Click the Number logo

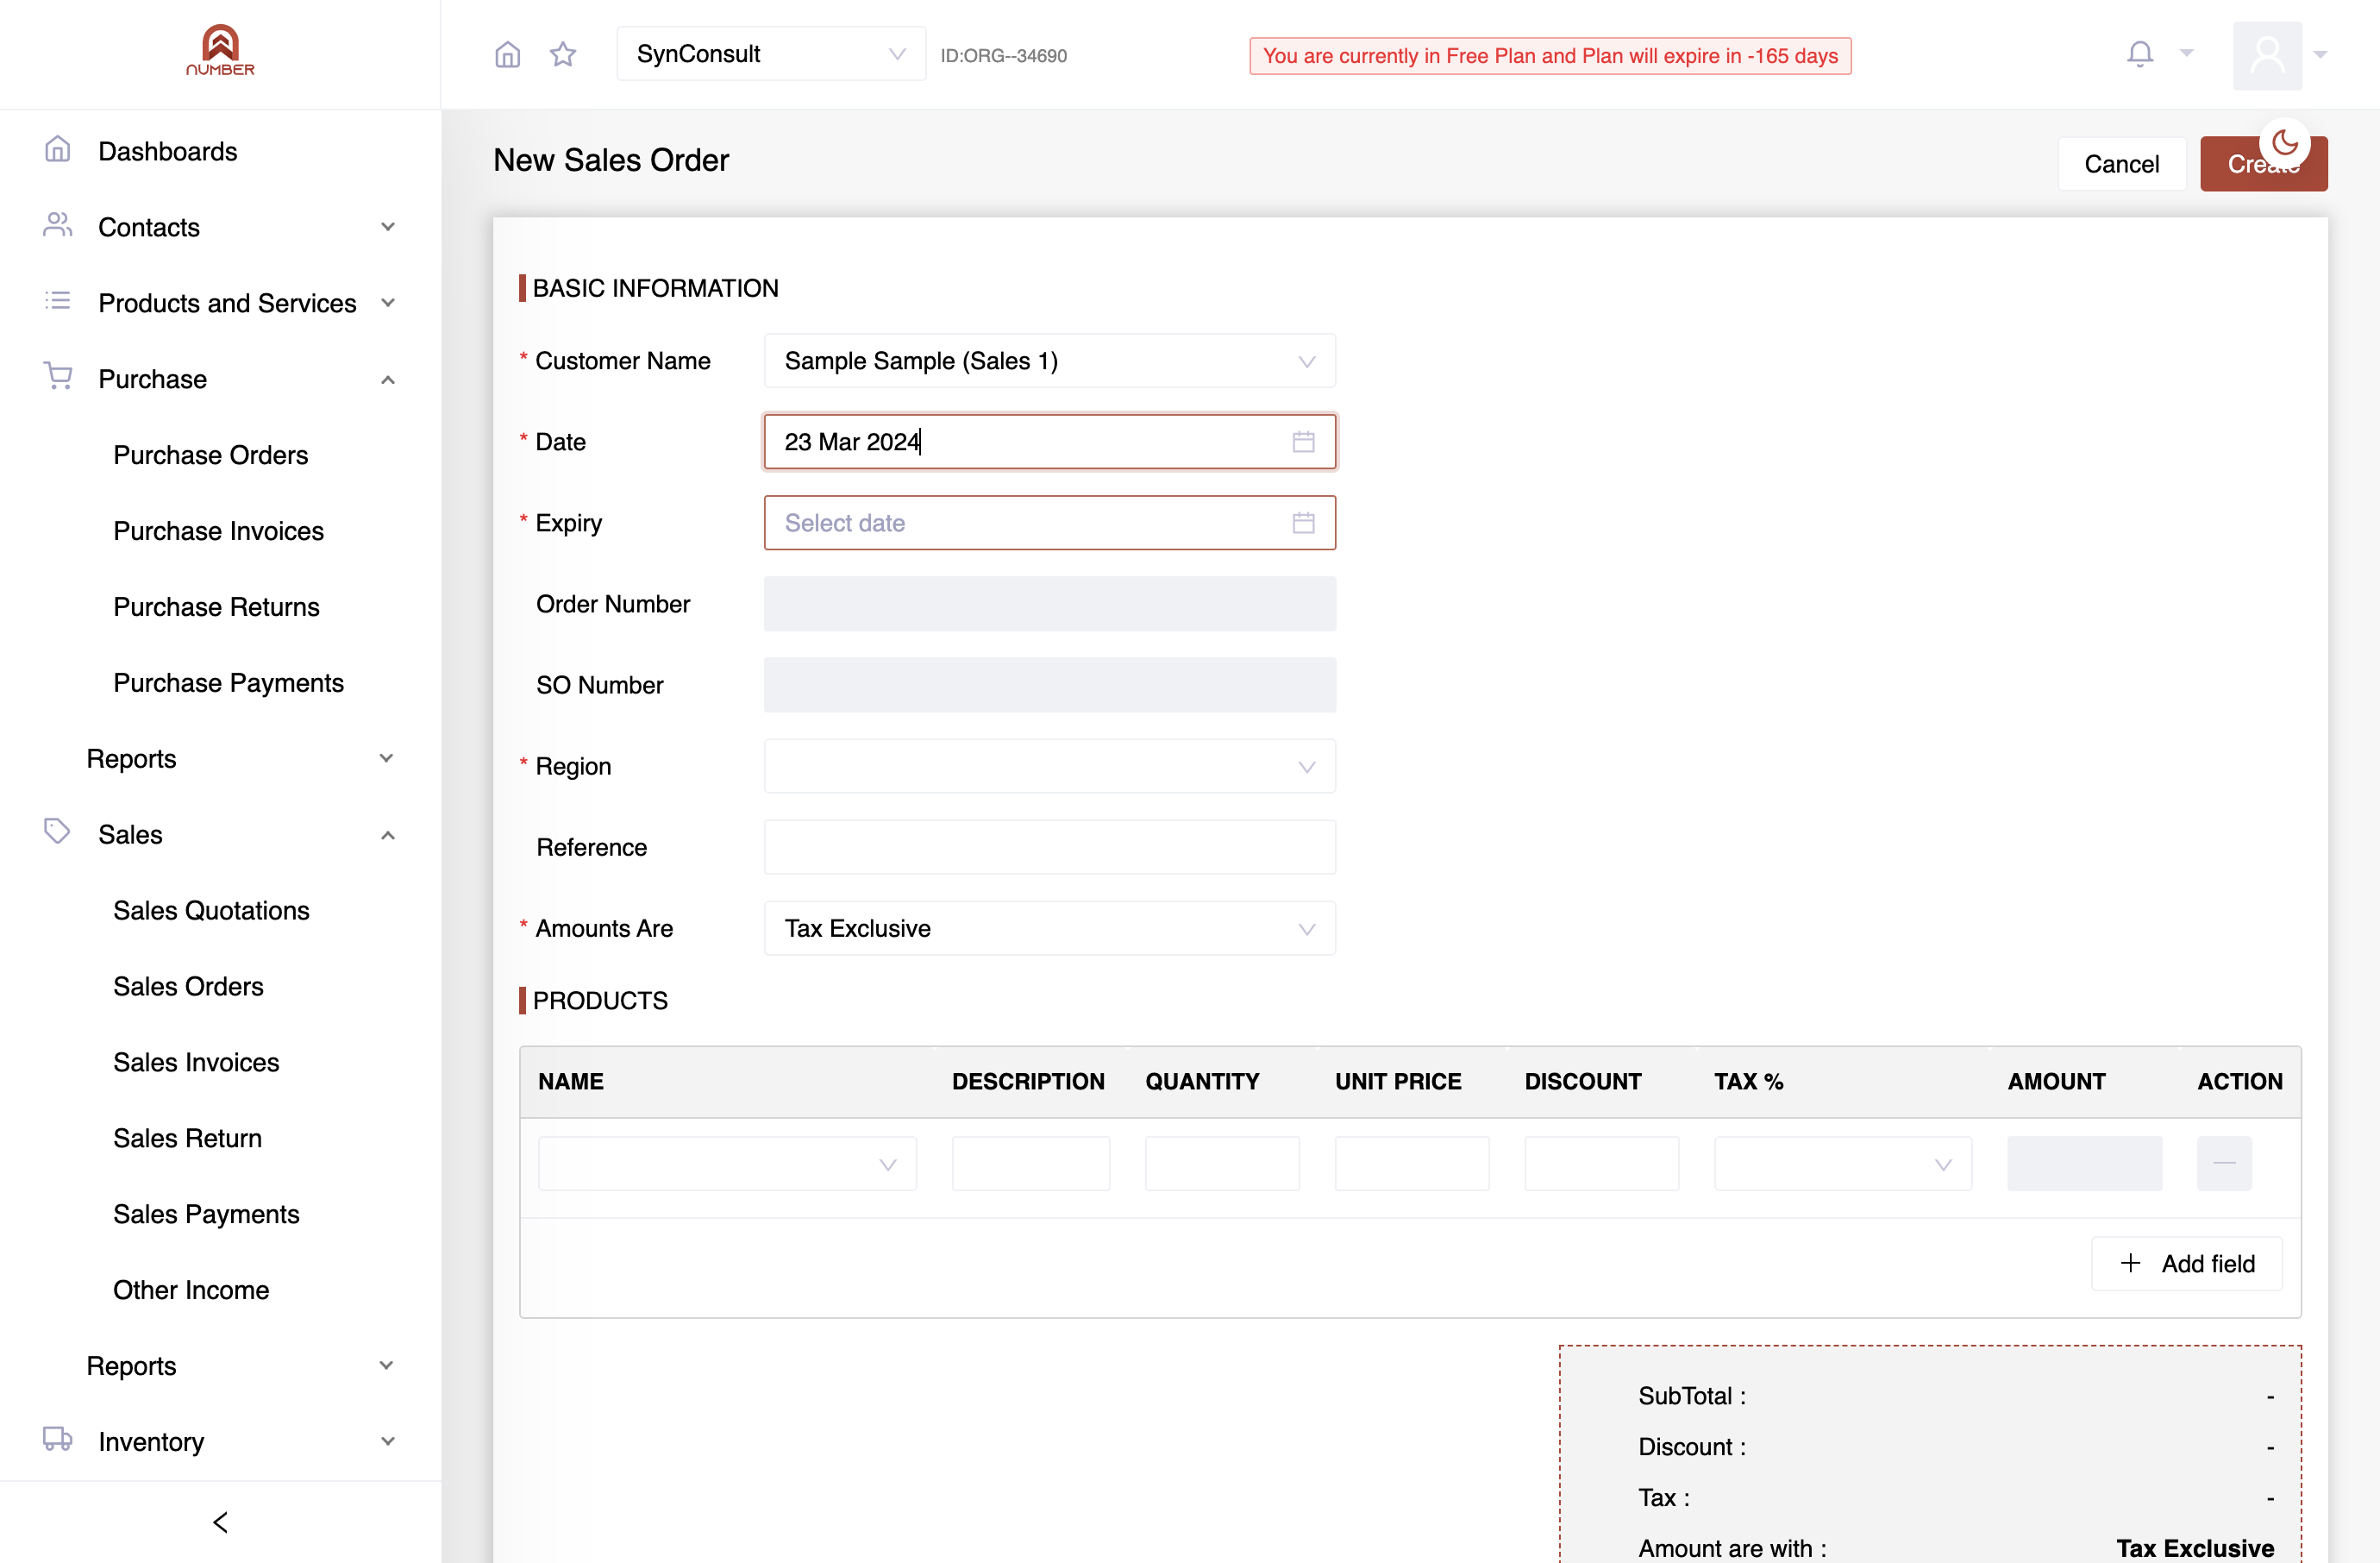click(x=220, y=50)
